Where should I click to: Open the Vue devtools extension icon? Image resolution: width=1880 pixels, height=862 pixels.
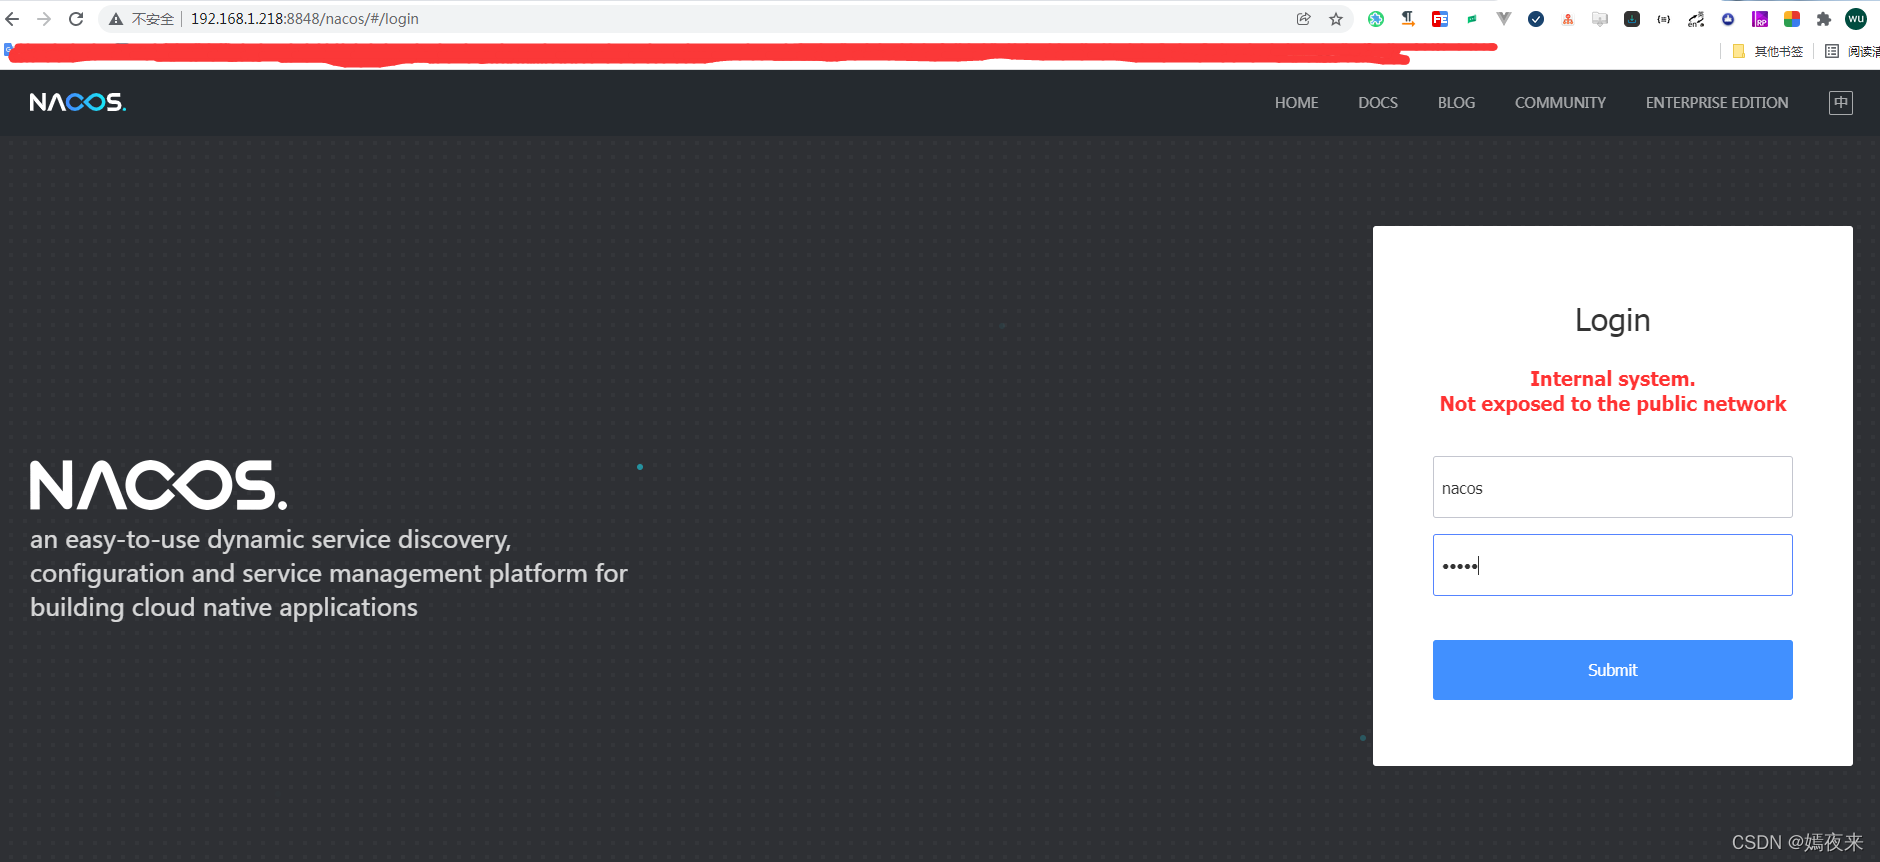[1504, 19]
